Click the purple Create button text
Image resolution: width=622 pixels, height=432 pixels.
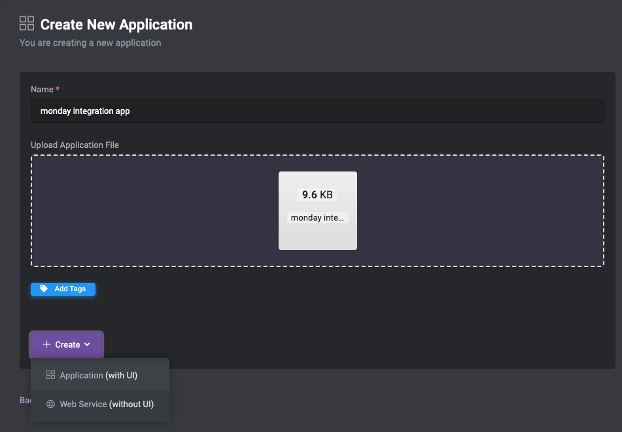pyautogui.click(x=67, y=344)
